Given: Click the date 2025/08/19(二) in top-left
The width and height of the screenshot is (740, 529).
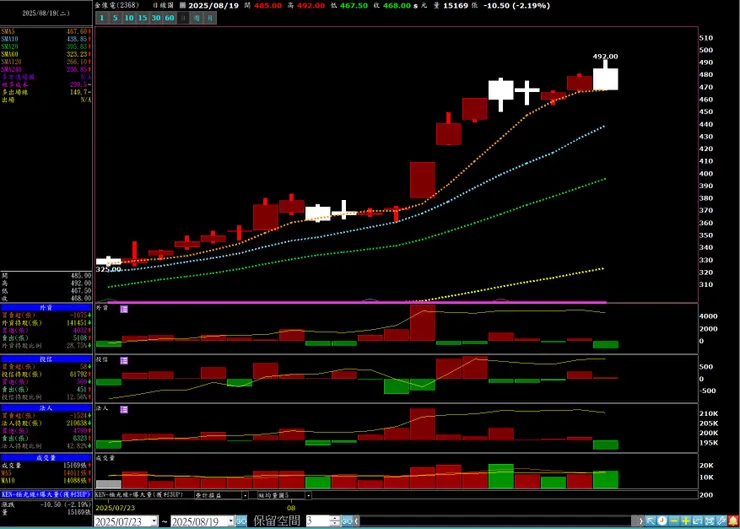Looking at the screenshot, I should click(x=46, y=13).
